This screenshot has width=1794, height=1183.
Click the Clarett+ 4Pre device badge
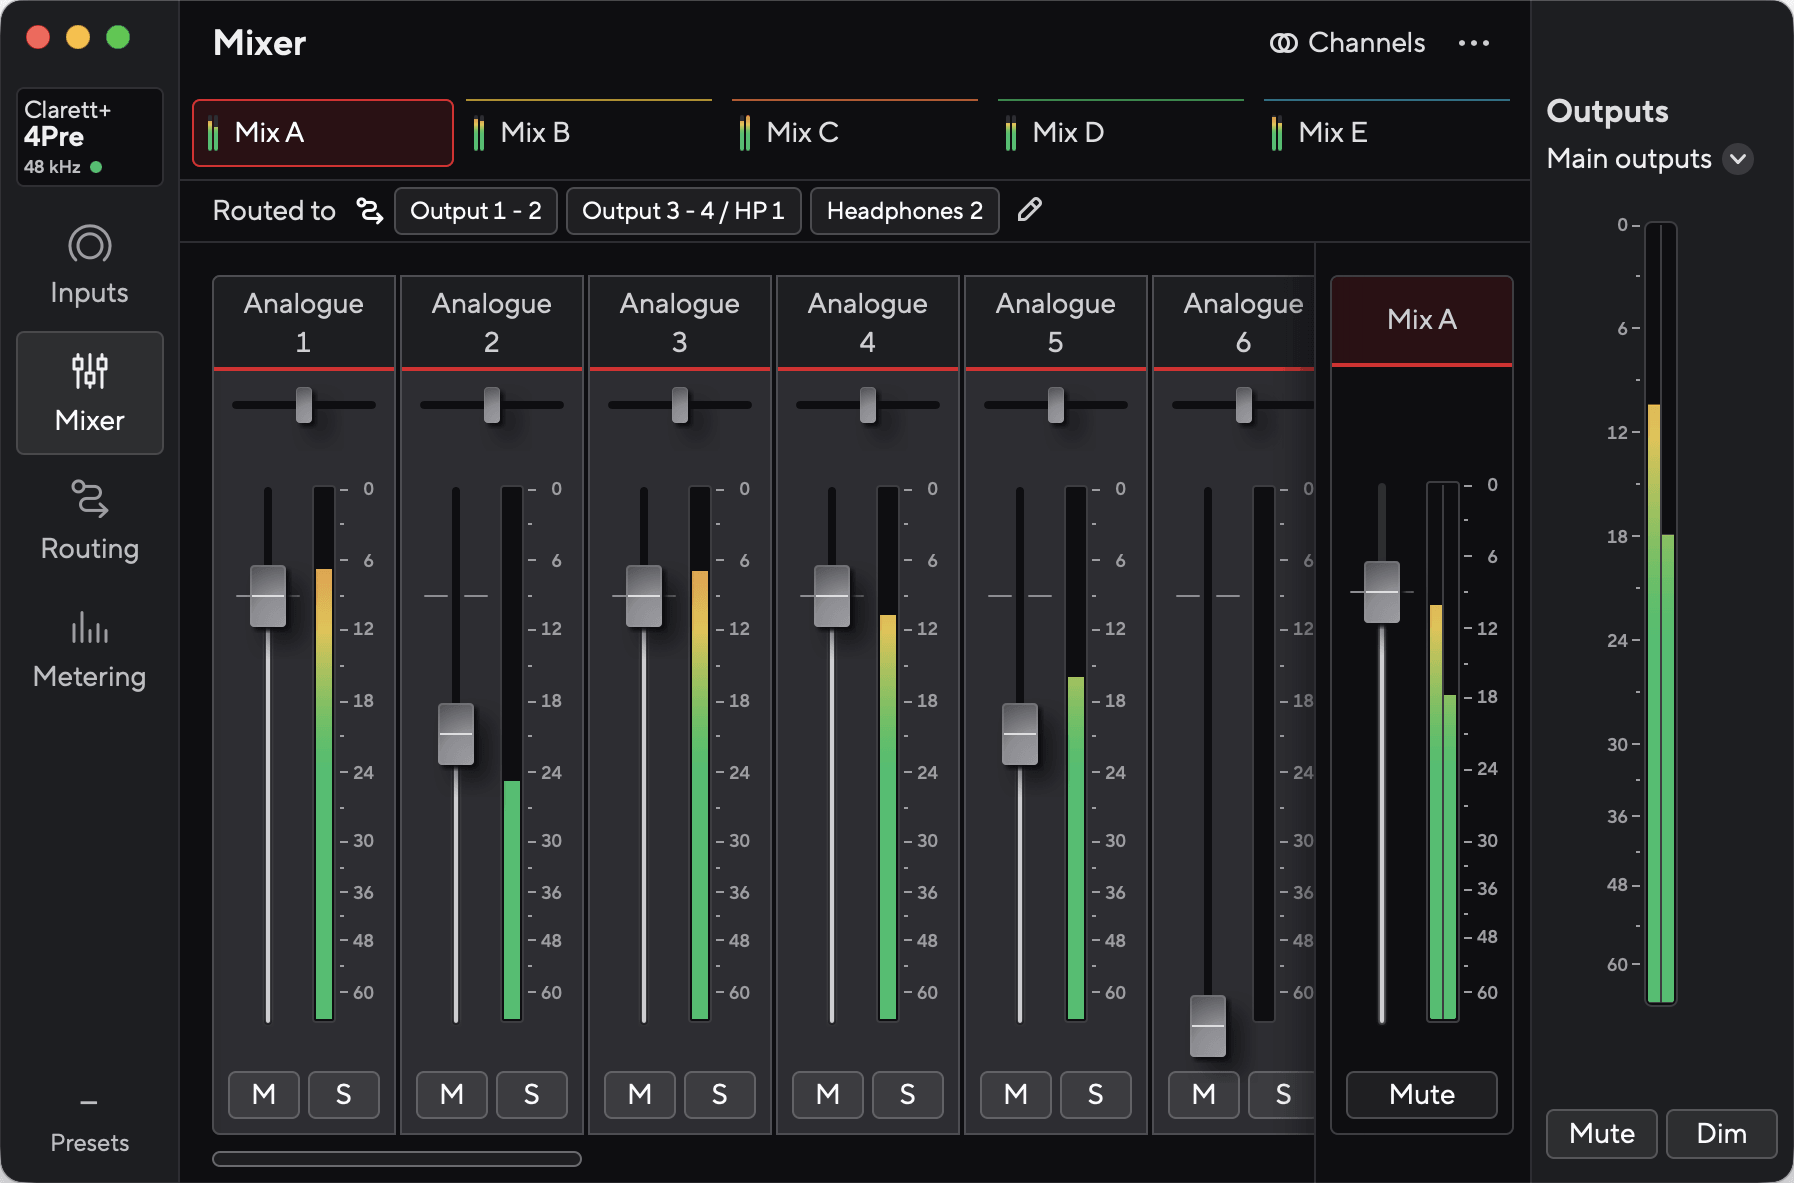tap(89, 137)
